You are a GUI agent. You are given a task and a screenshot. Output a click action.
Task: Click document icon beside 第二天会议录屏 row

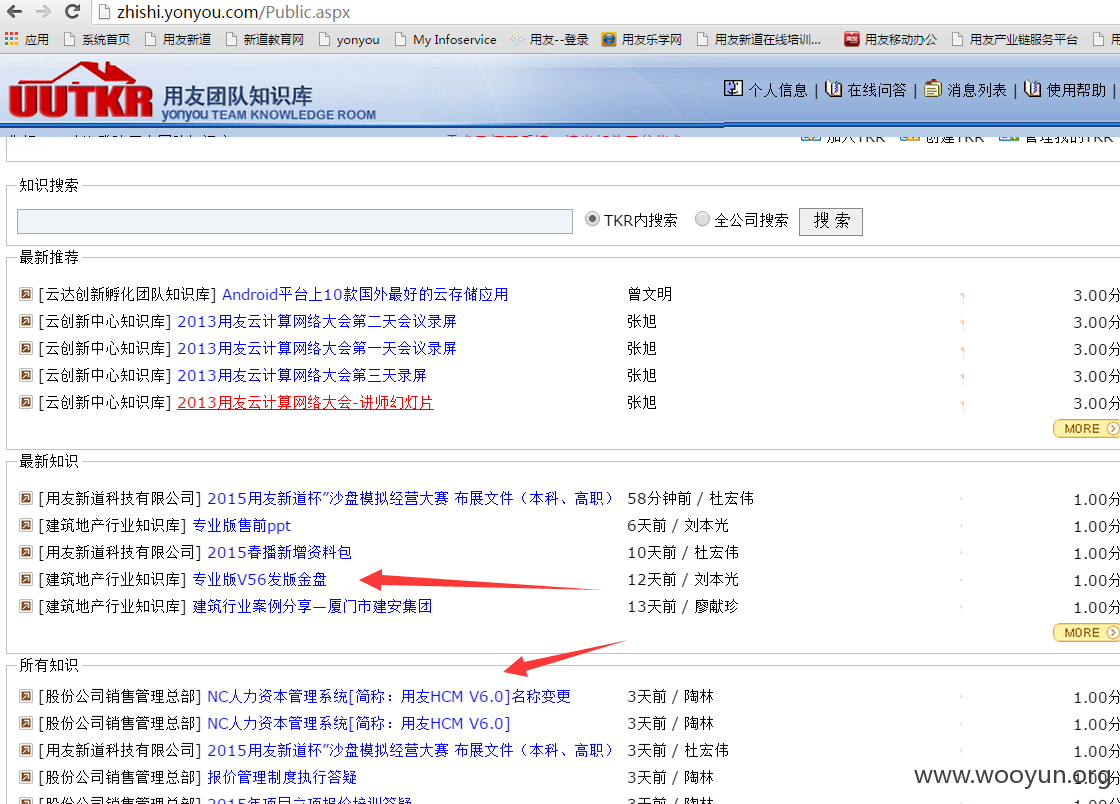(26, 321)
